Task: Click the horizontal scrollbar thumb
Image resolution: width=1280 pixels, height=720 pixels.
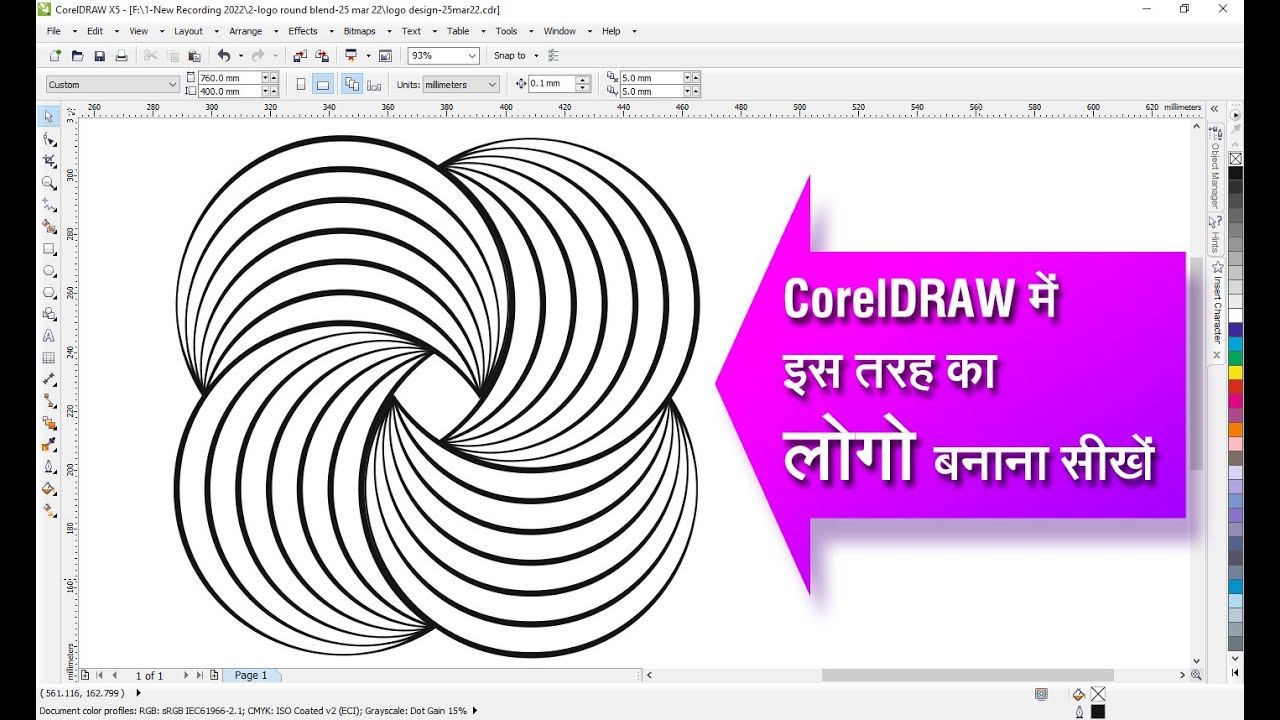Action: coord(967,675)
